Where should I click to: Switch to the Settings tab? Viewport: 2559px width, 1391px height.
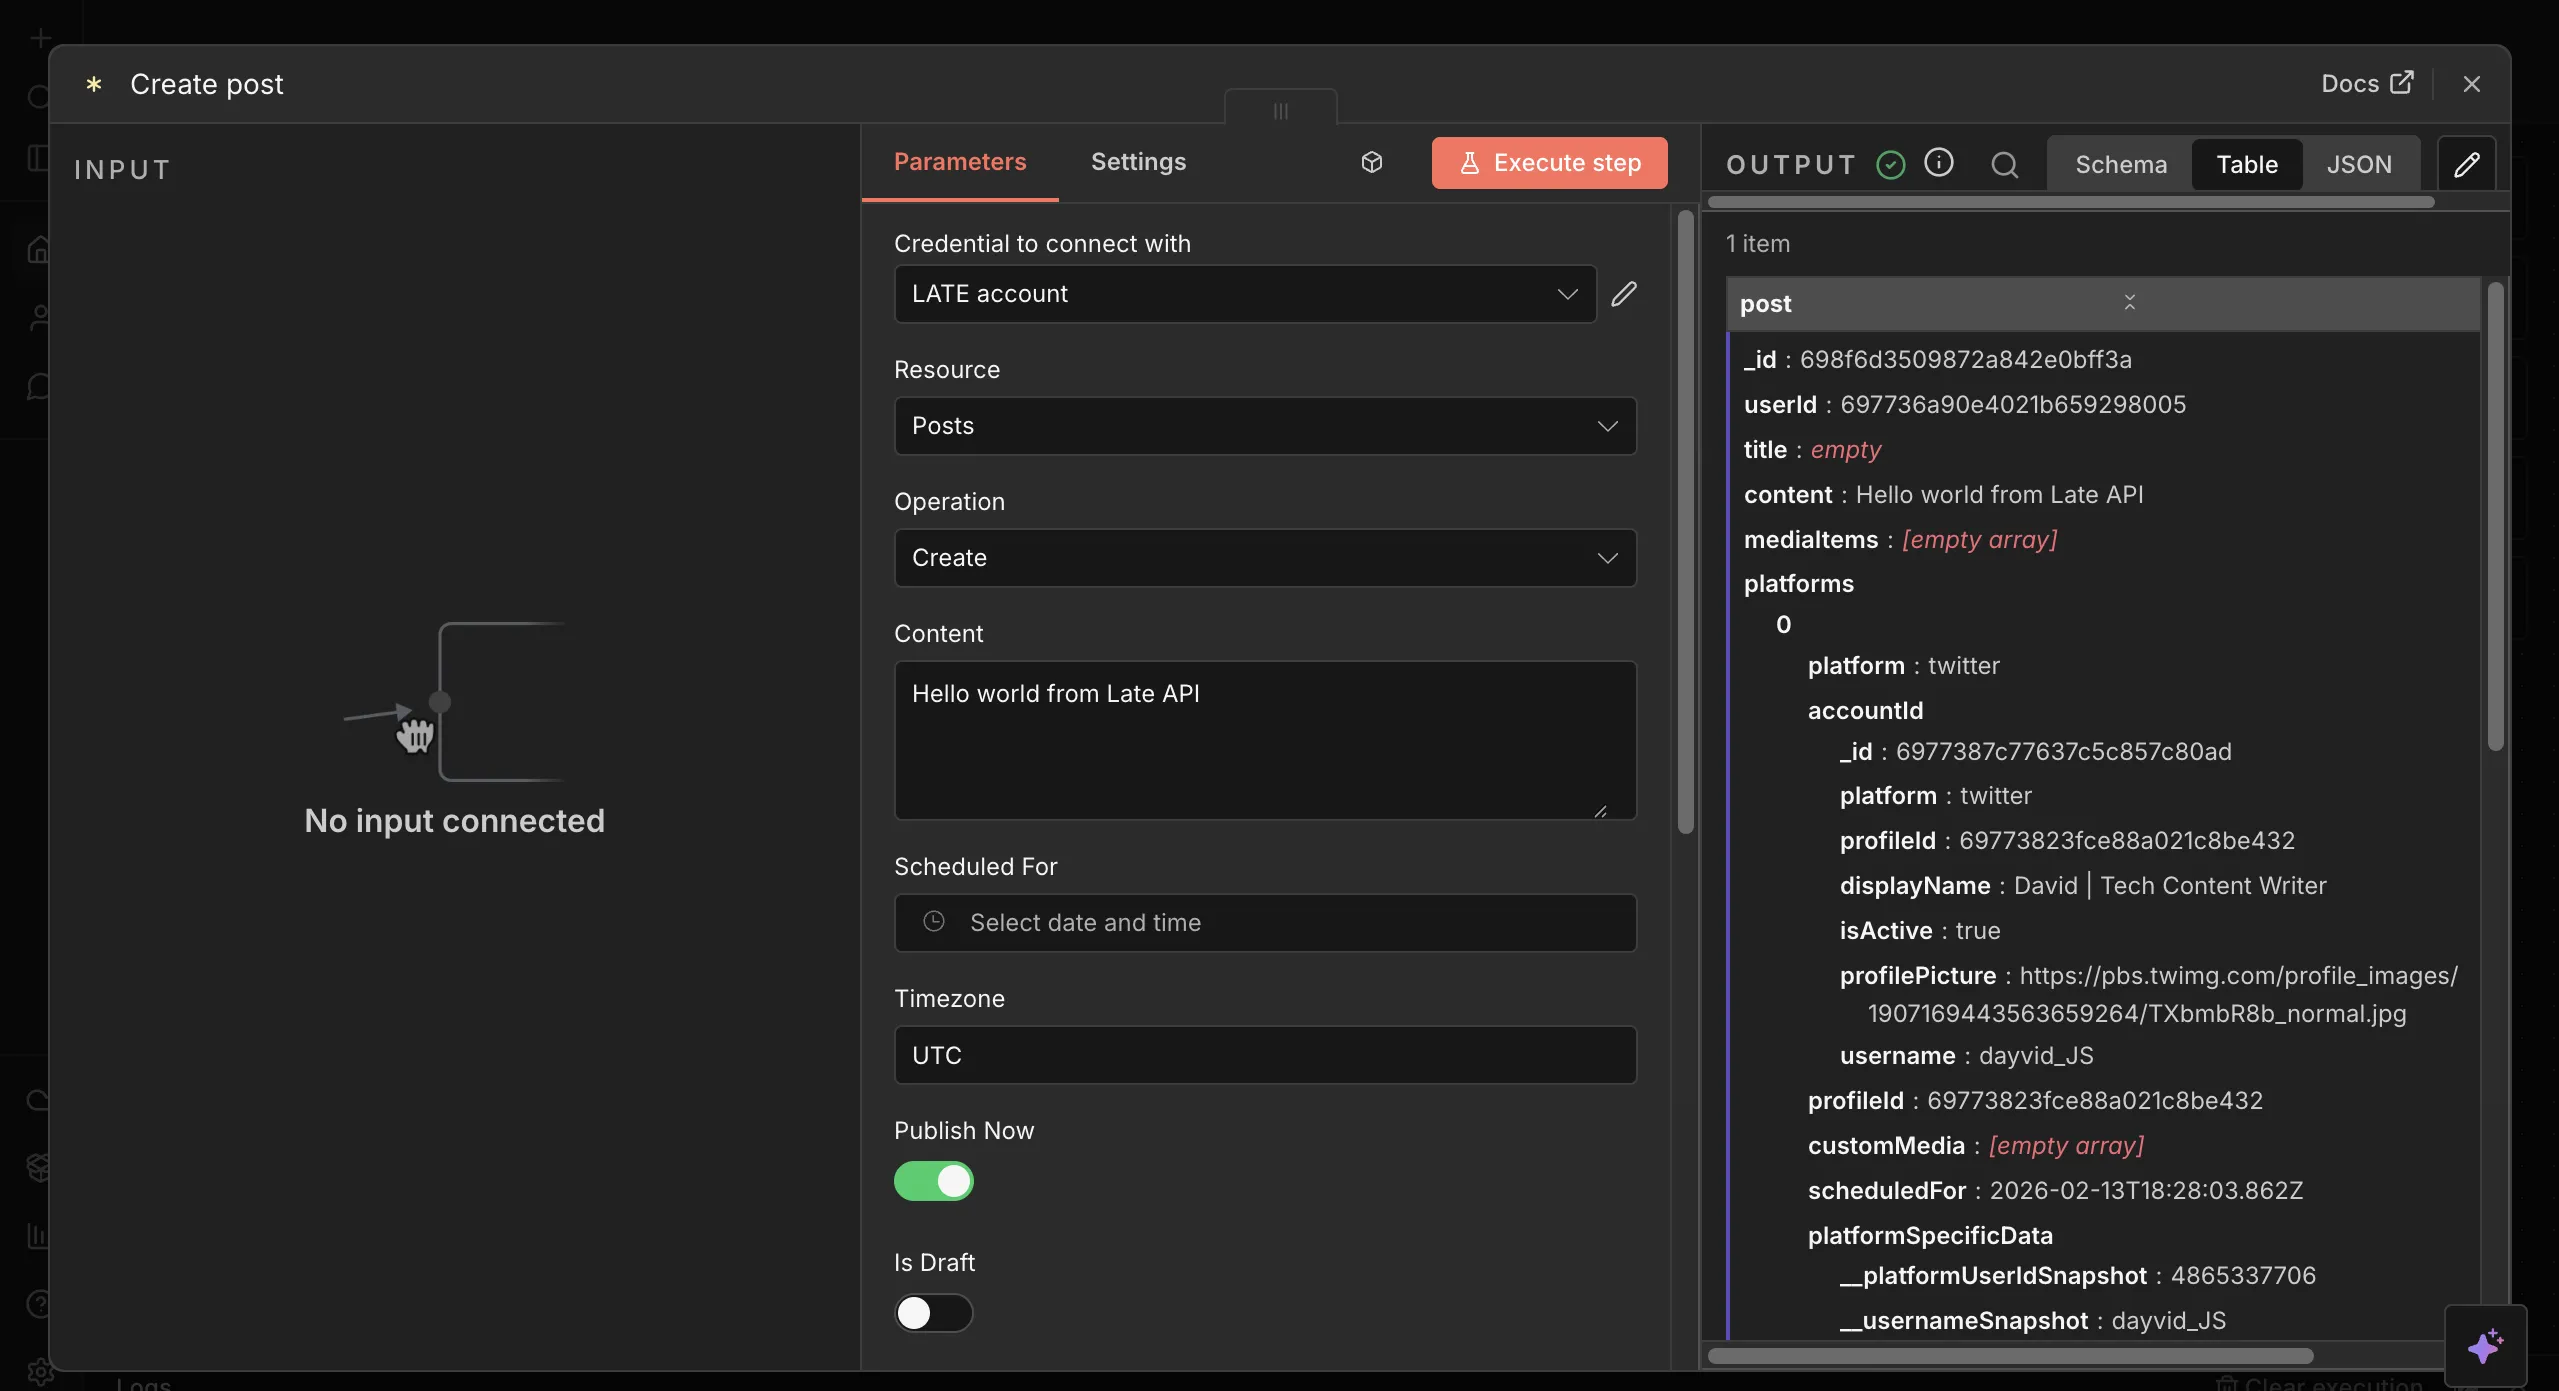pyautogui.click(x=1138, y=161)
